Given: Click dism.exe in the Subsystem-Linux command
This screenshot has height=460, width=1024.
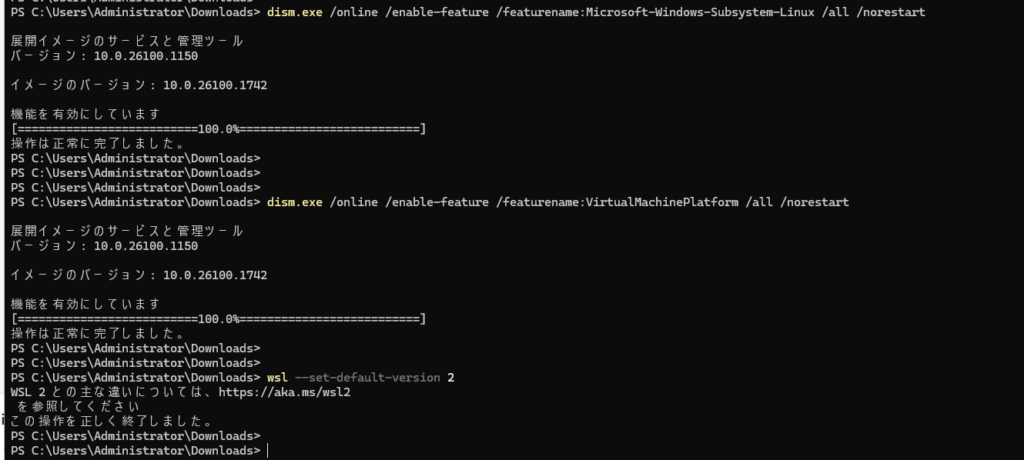Looking at the screenshot, I should click(295, 13).
